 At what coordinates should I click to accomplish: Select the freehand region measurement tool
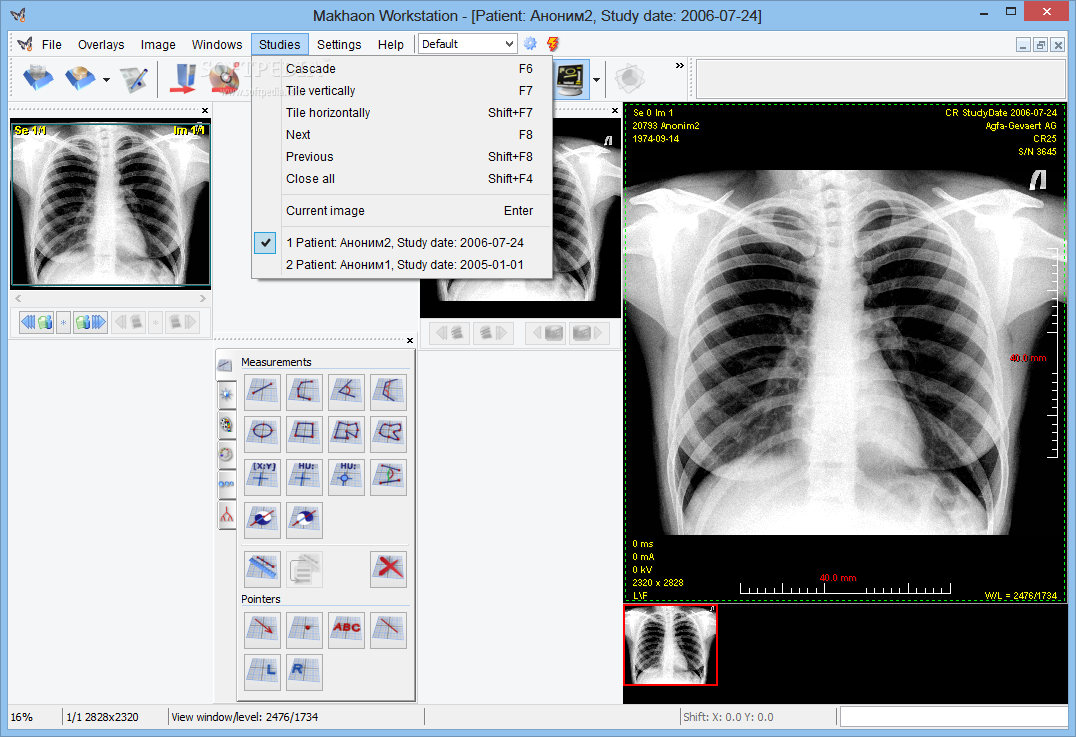(x=388, y=434)
